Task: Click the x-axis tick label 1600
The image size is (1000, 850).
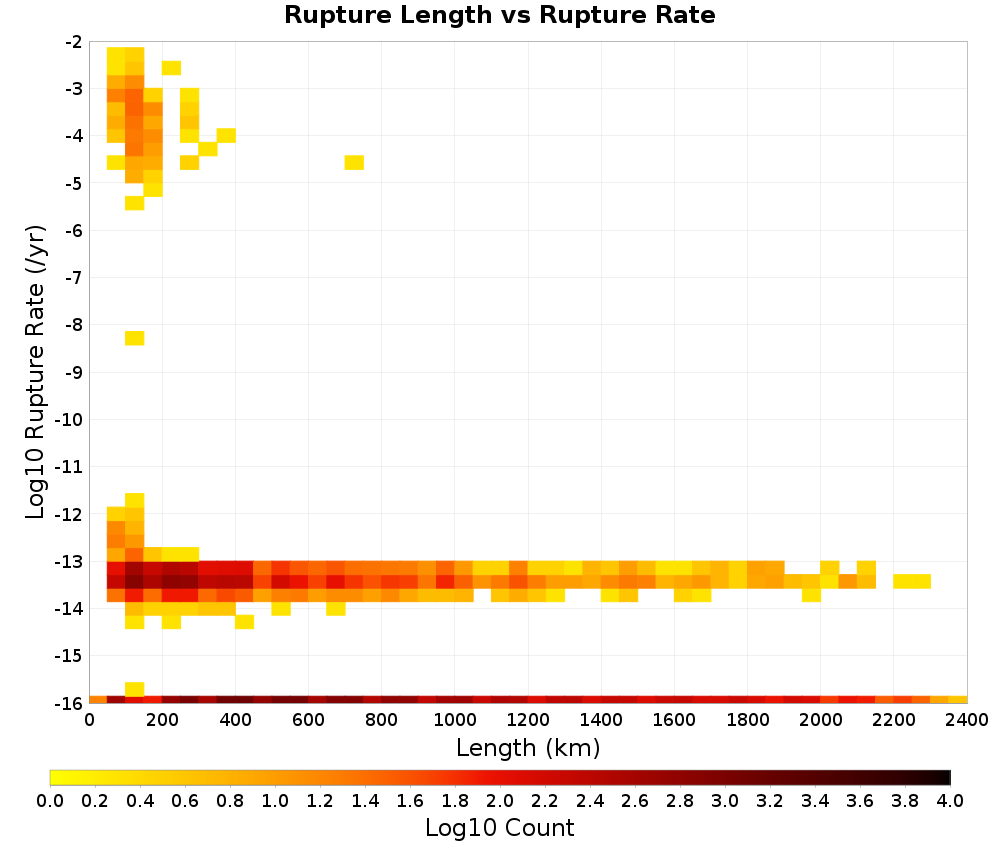Action: [x=674, y=721]
